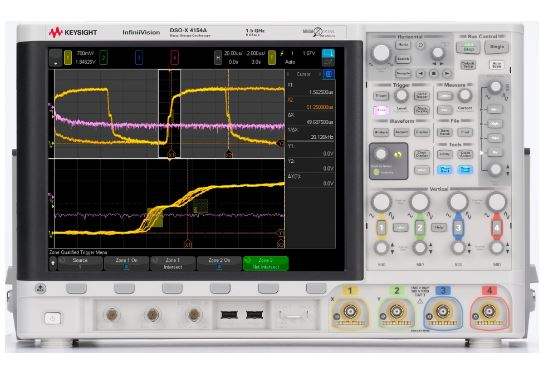Image resolution: width=555 pixels, height=366 pixels.
Task: Tap the horizontal timebase icon on screen
Action: pos(218,57)
